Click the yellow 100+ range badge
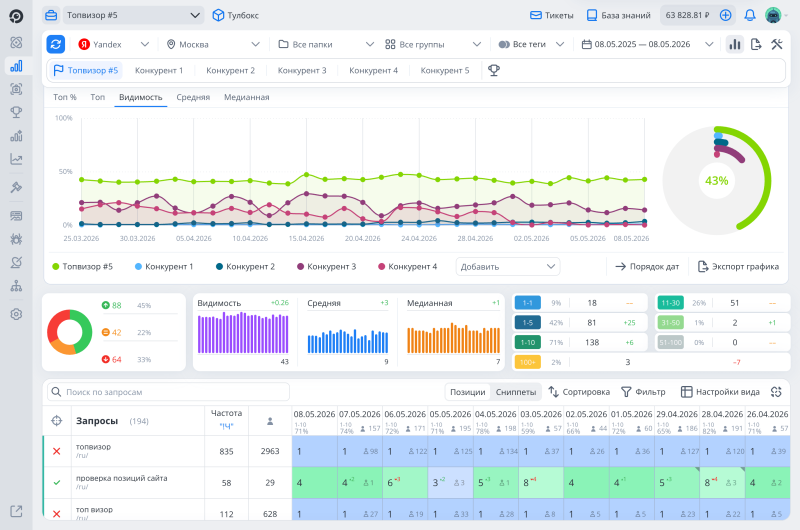 (x=528, y=362)
